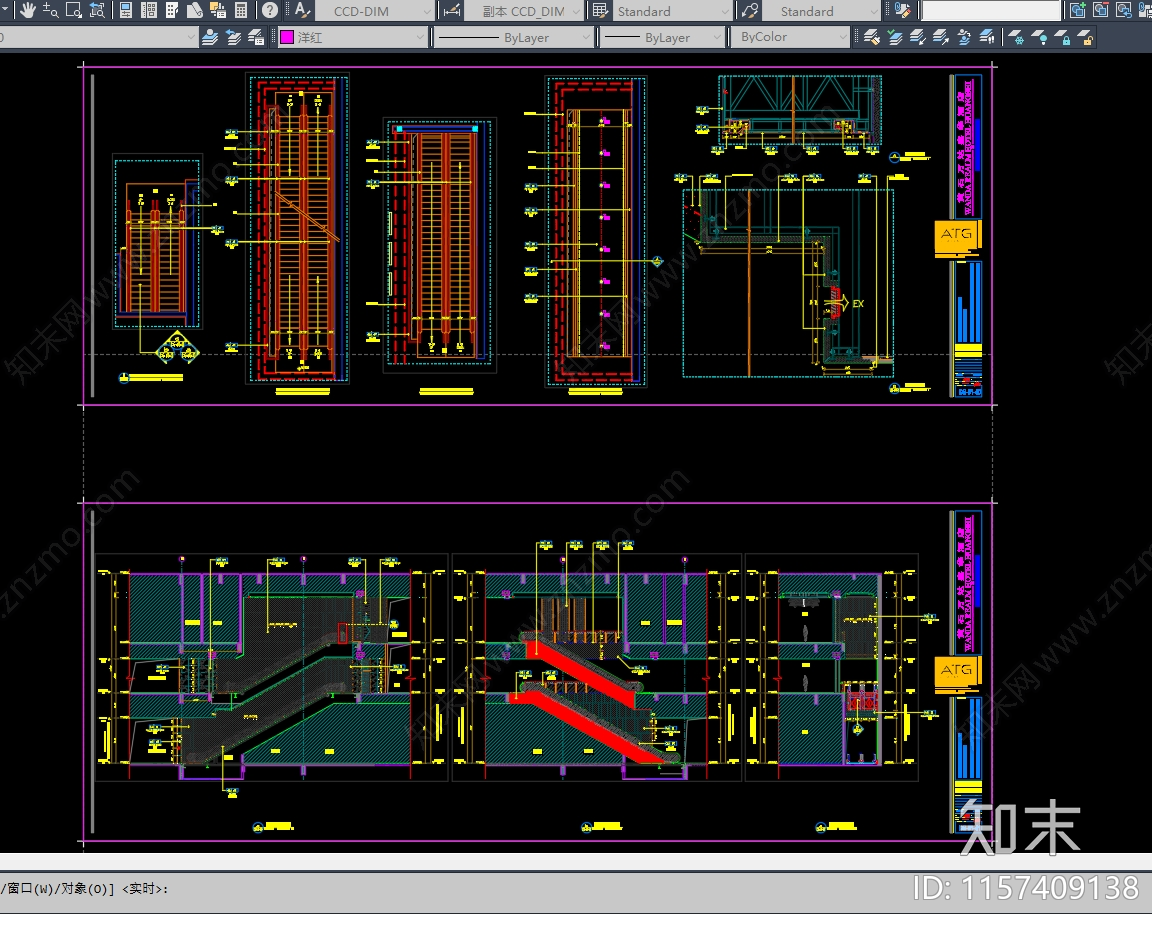Open the ByColor plot style dropdown
The width and height of the screenshot is (1152, 927).
[790, 37]
